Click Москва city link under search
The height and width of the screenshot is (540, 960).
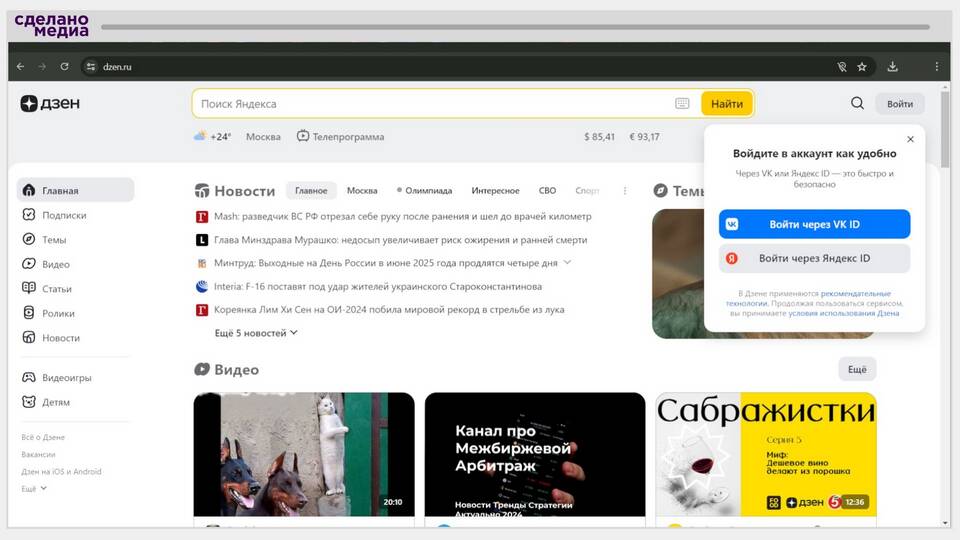(x=263, y=137)
